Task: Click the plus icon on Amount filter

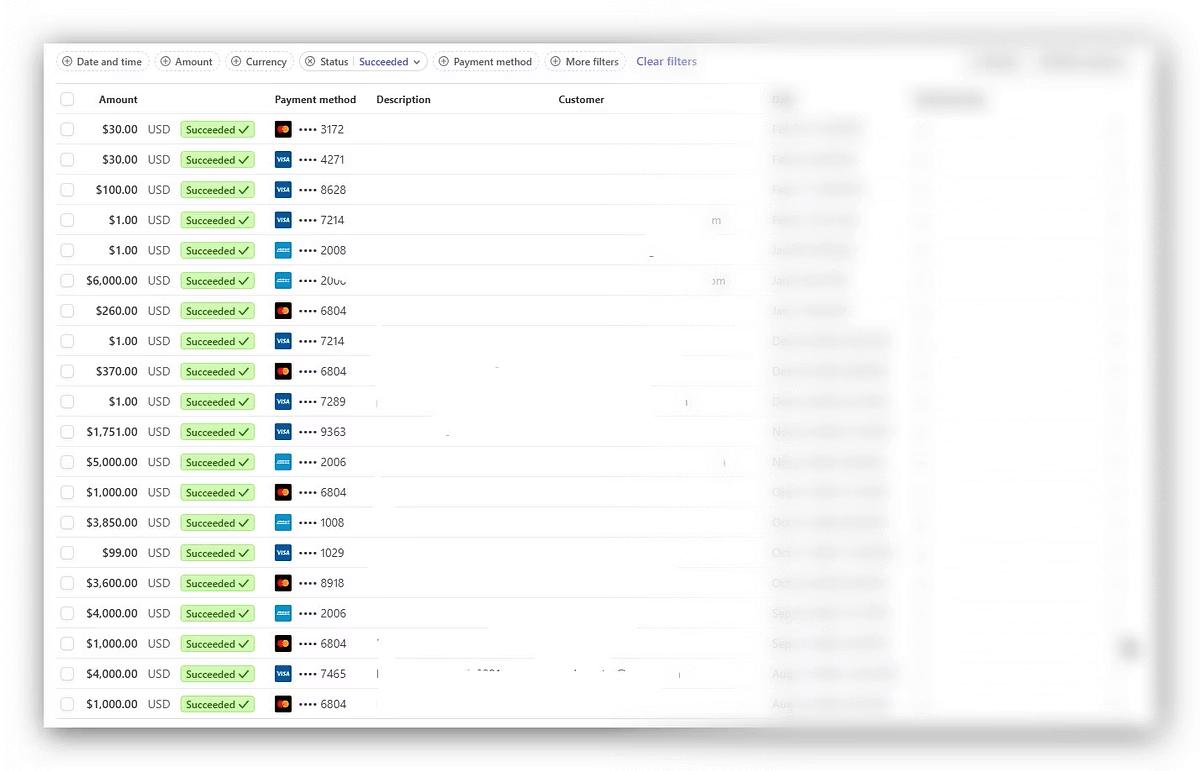Action: [166, 62]
